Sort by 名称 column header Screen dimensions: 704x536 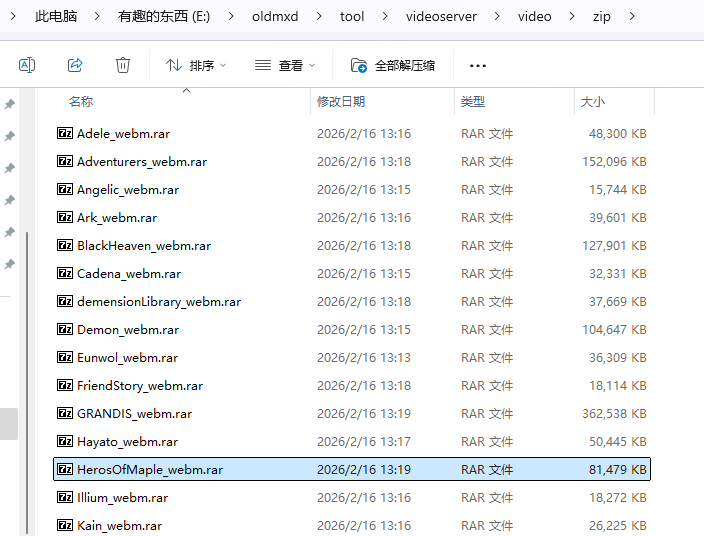(x=81, y=102)
